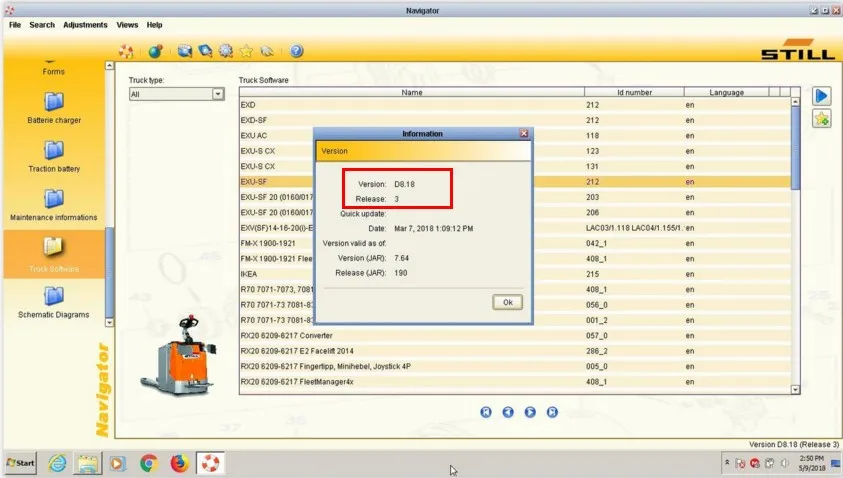Click Ok in the Information dialog

pyautogui.click(x=508, y=302)
